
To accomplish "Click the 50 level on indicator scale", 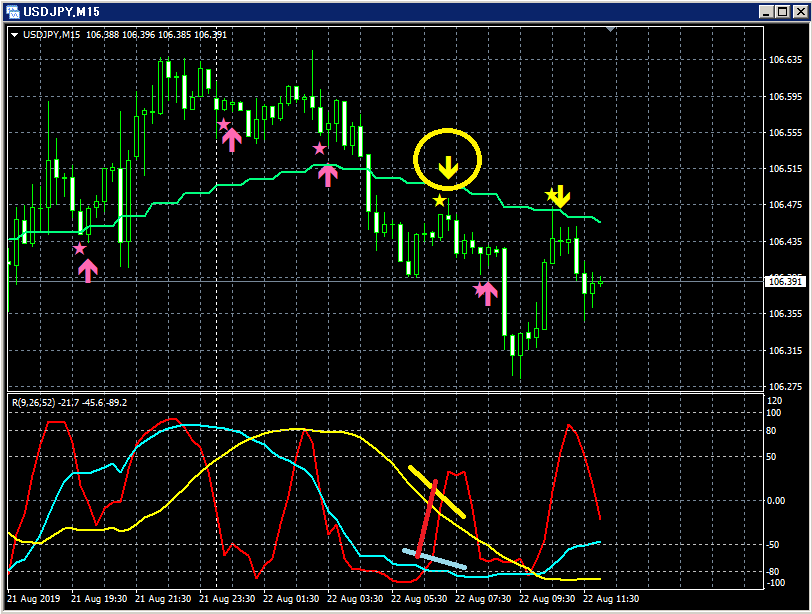I will tap(771, 457).
